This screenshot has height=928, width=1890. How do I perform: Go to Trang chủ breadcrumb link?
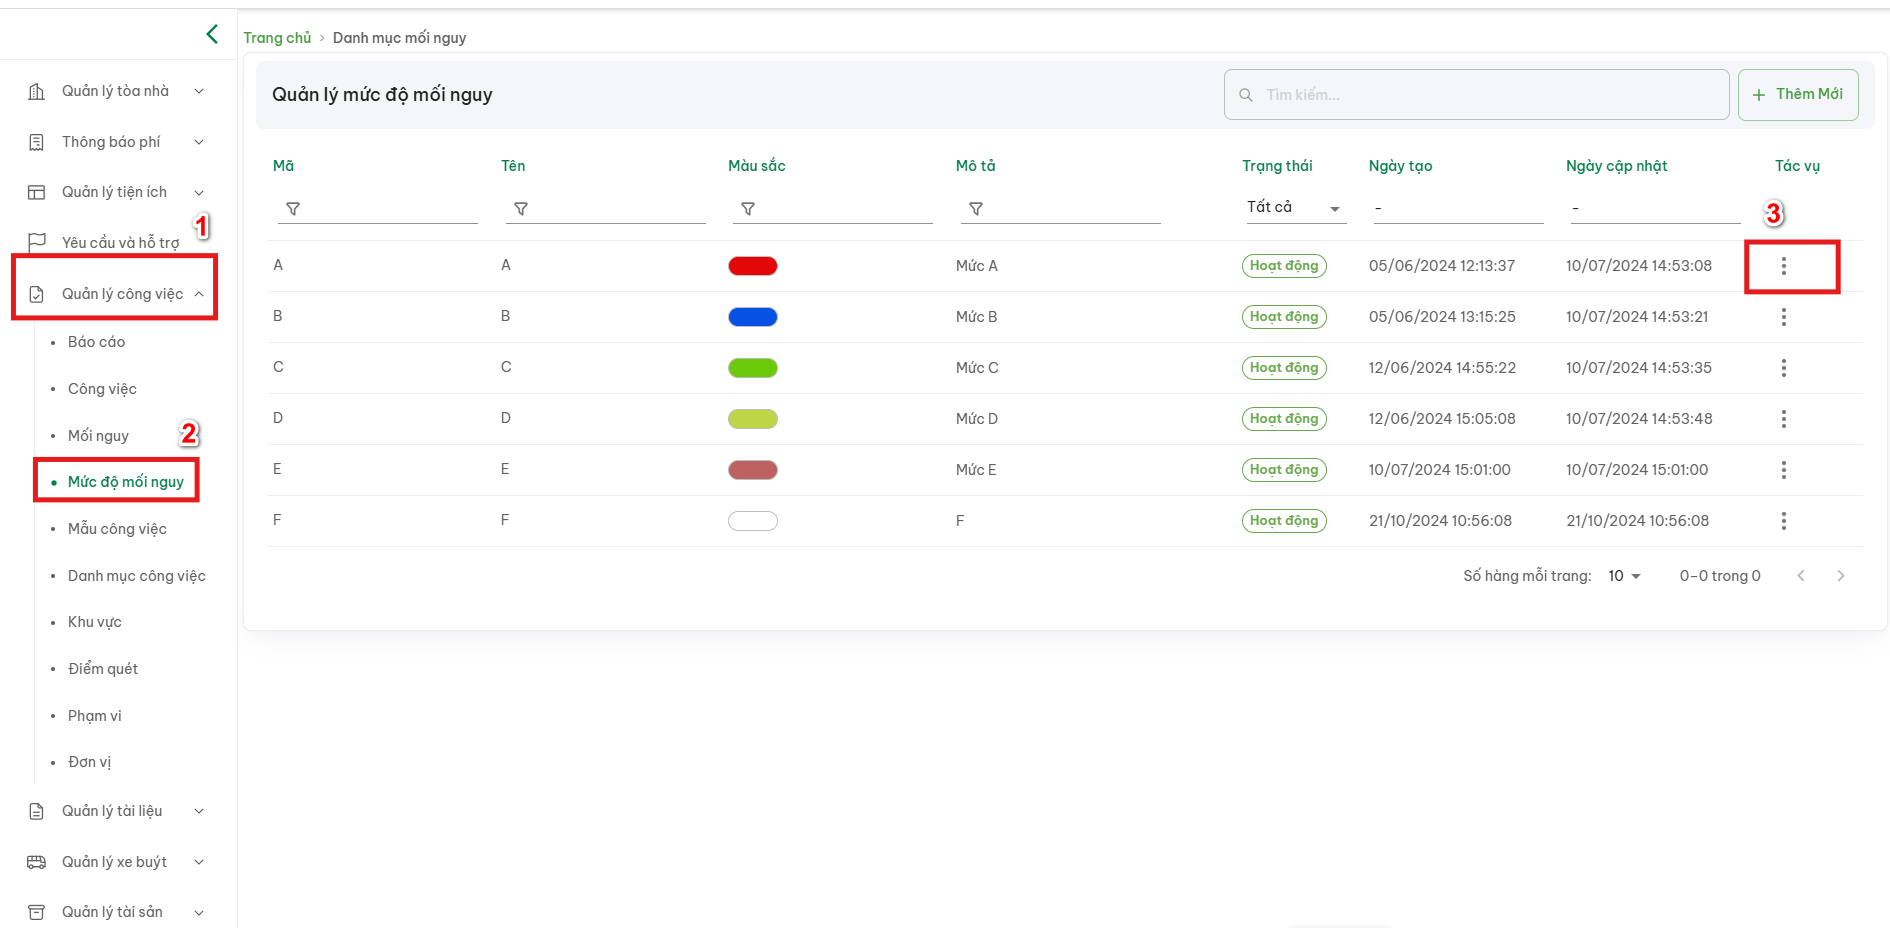click(277, 38)
